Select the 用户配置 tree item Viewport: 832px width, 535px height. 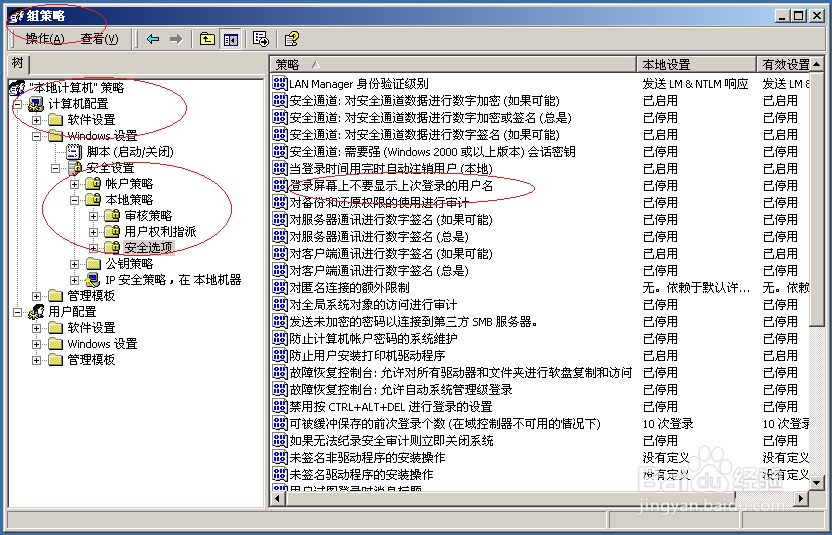tap(72, 312)
